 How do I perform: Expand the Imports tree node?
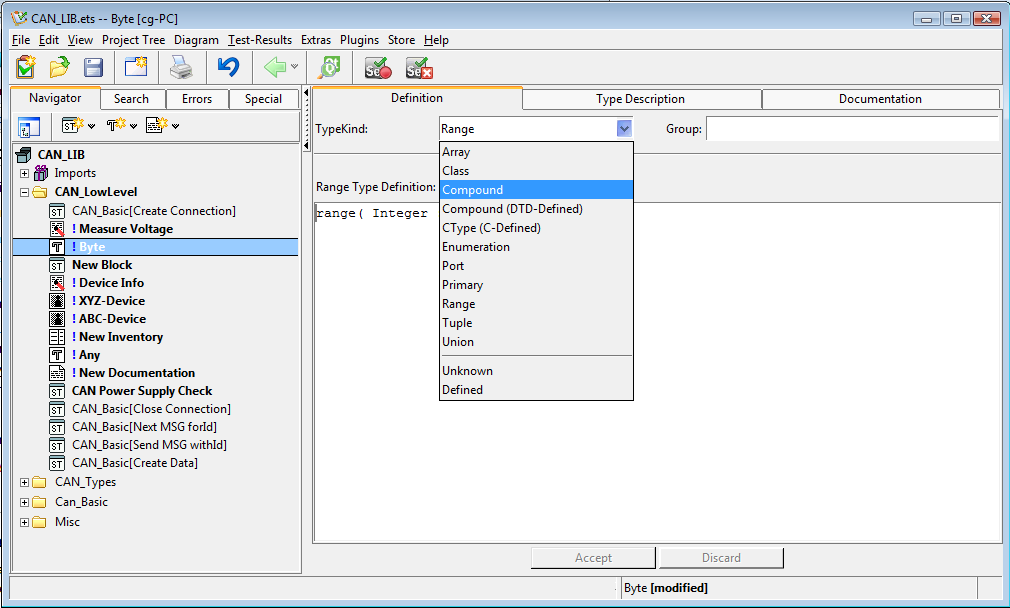click(x=24, y=173)
